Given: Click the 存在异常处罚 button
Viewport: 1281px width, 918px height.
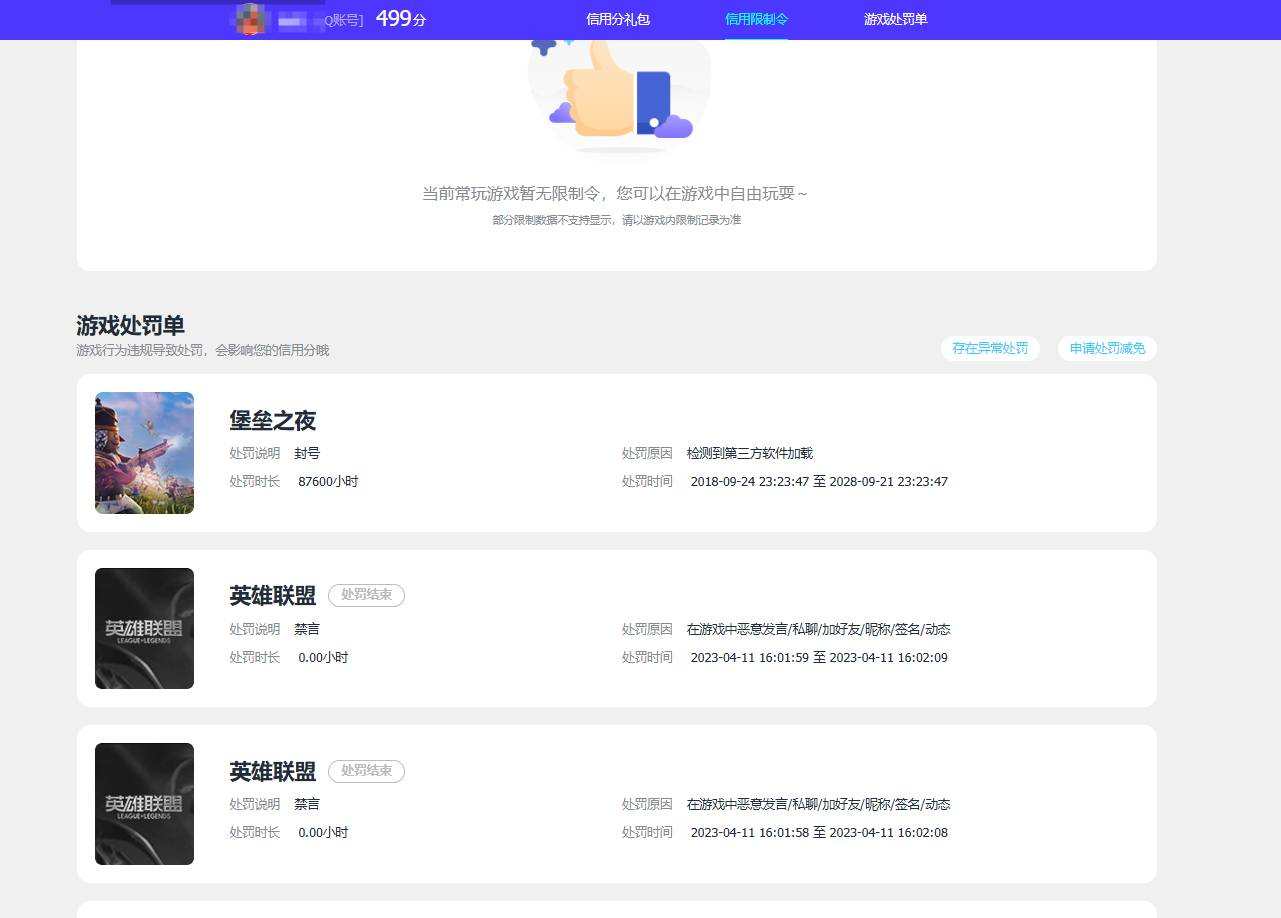Looking at the screenshot, I should pyautogui.click(x=990, y=348).
